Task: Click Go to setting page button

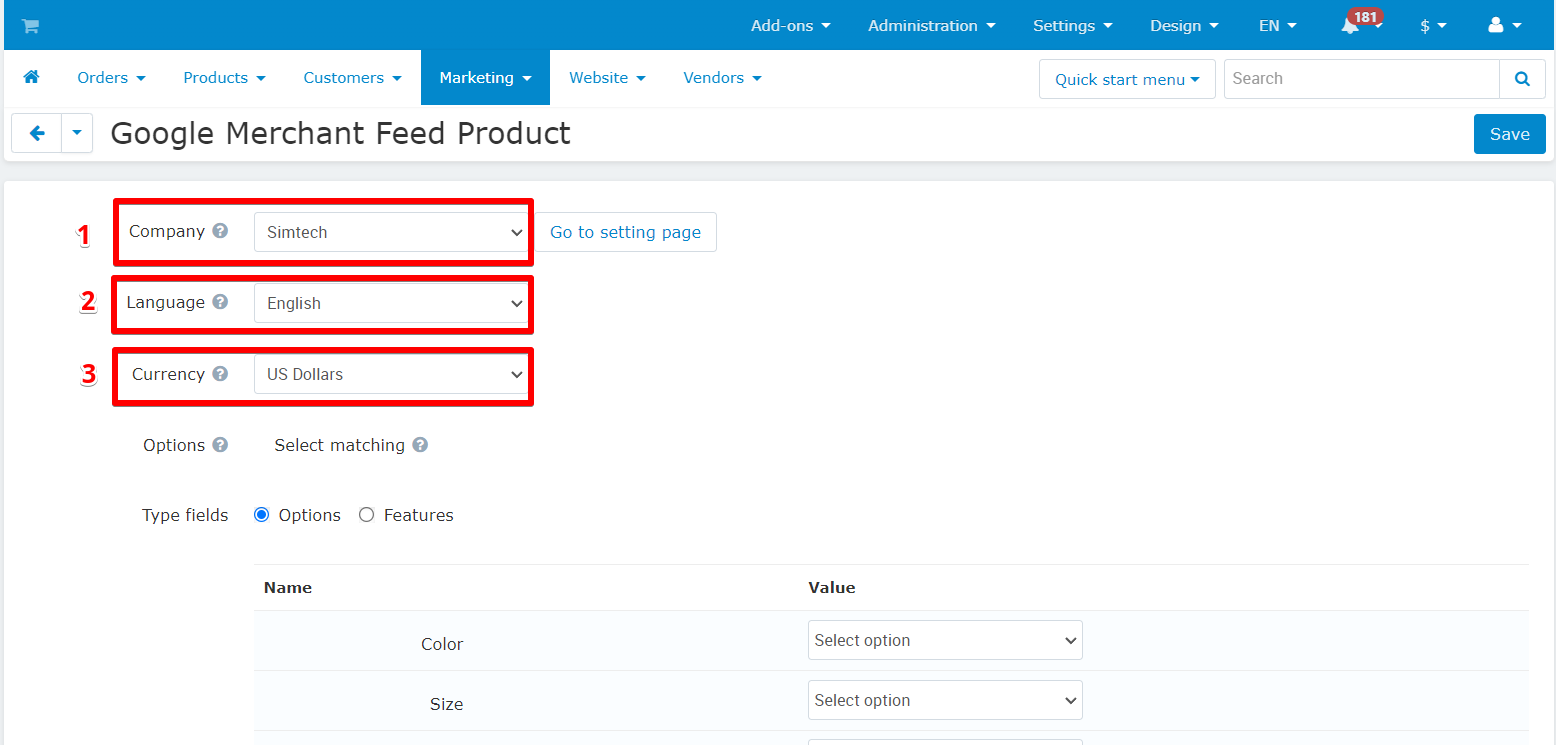Action: [x=625, y=232]
